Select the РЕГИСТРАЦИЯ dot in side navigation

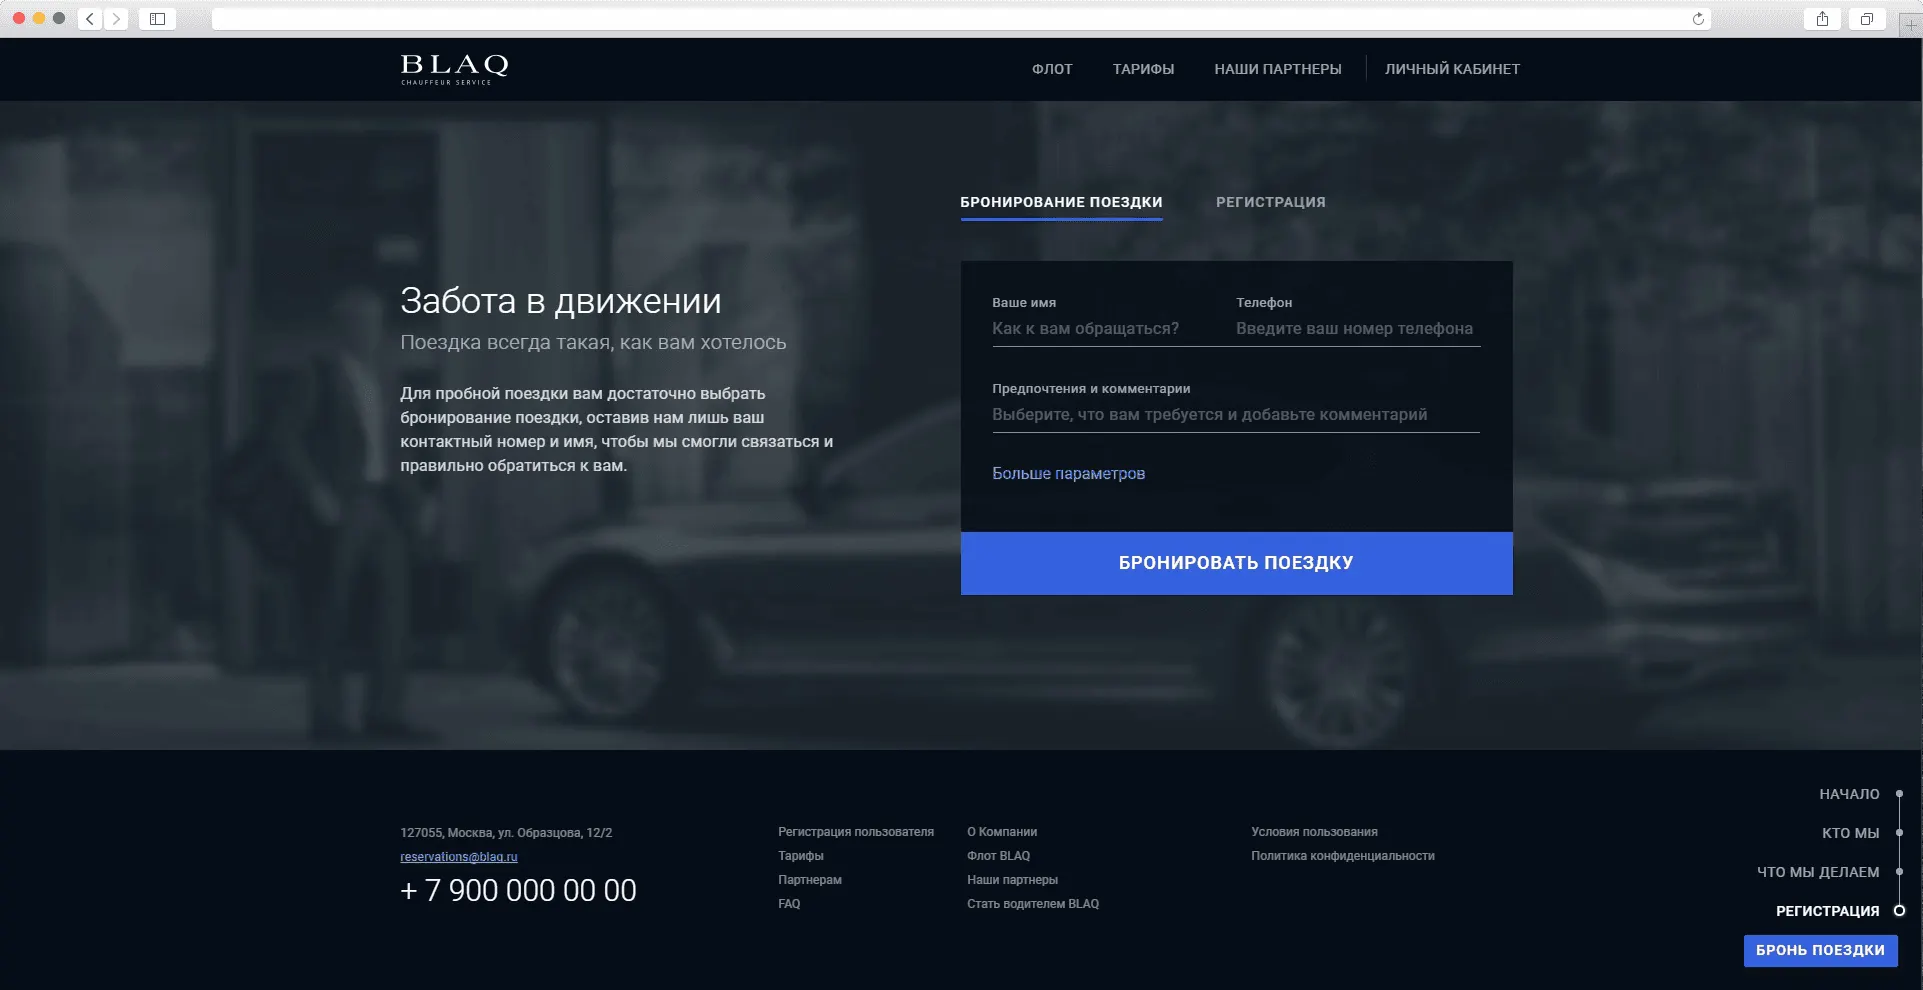click(1899, 911)
